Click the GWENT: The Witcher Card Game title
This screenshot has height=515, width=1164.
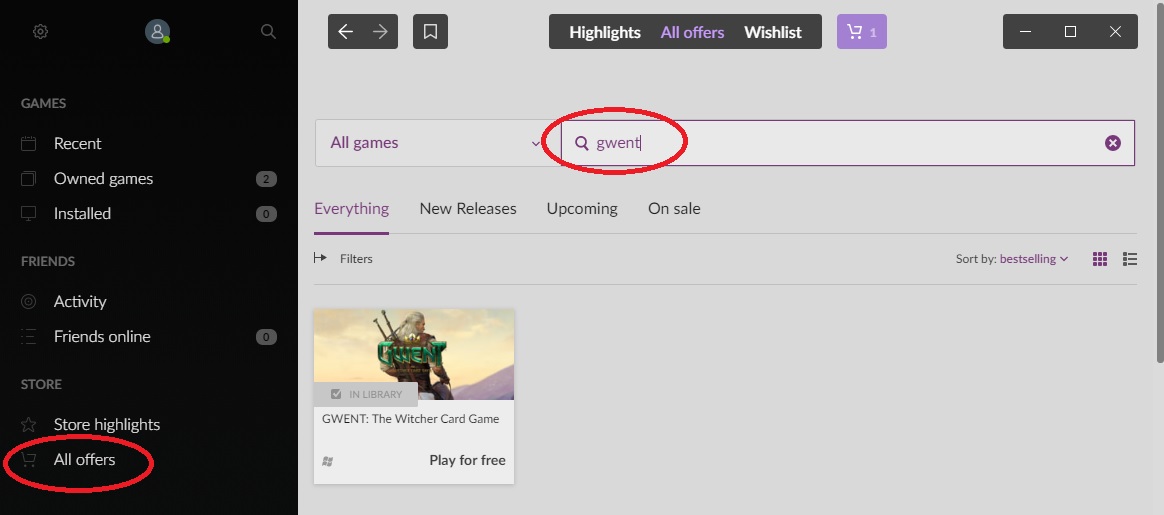(411, 419)
